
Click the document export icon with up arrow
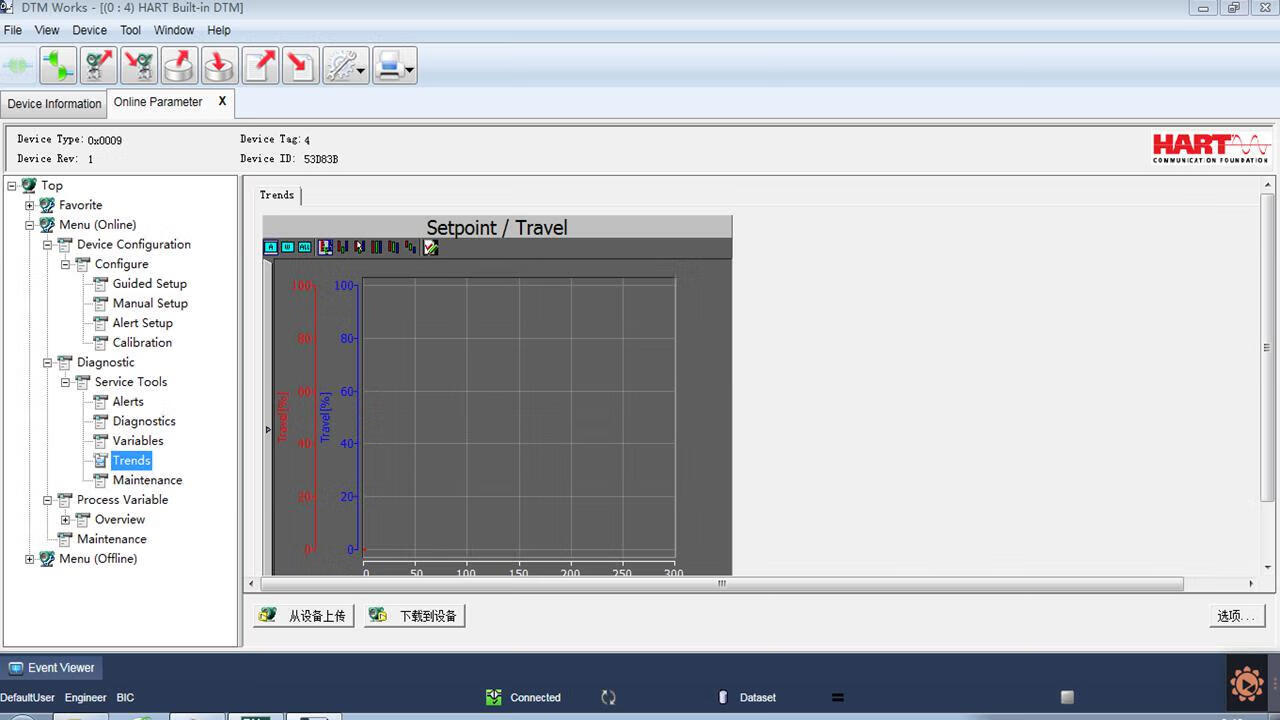(x=260, y=66)
